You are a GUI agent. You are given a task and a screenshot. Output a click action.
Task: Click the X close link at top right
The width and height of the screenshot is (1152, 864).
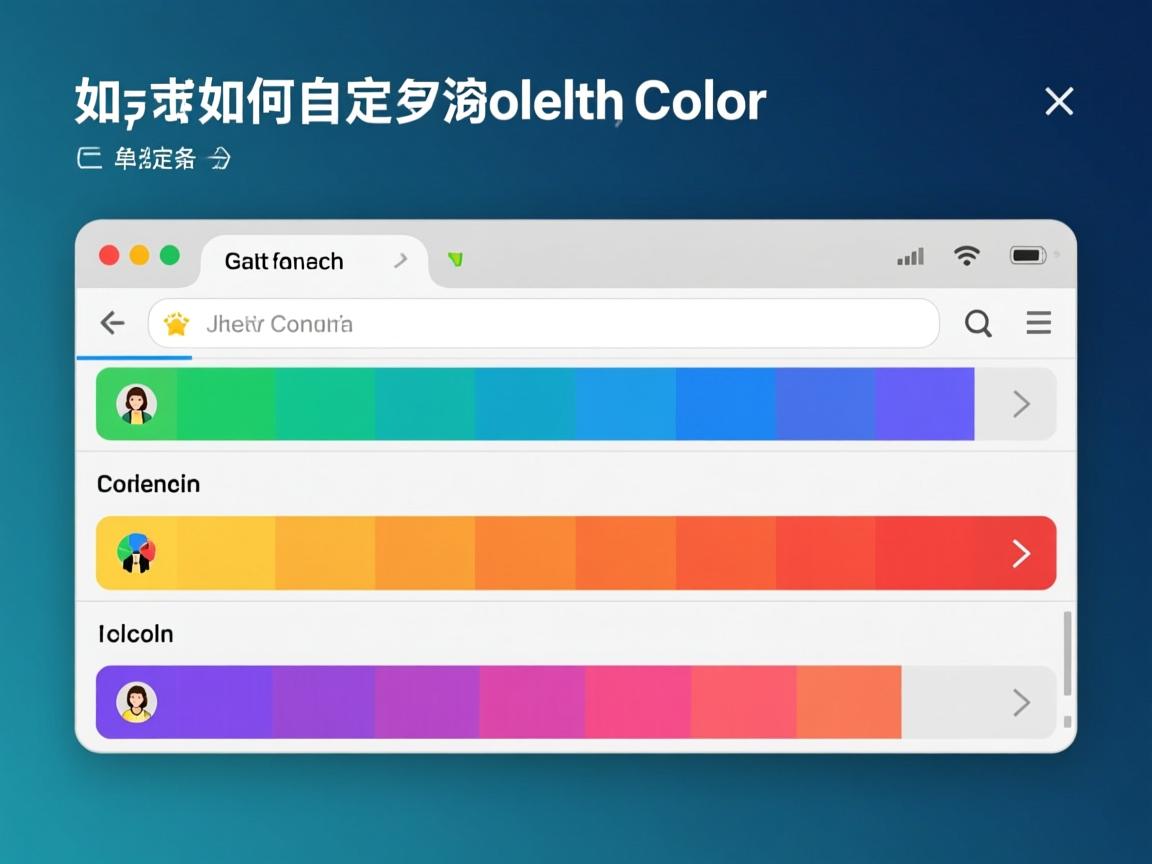click(1059, 101)
